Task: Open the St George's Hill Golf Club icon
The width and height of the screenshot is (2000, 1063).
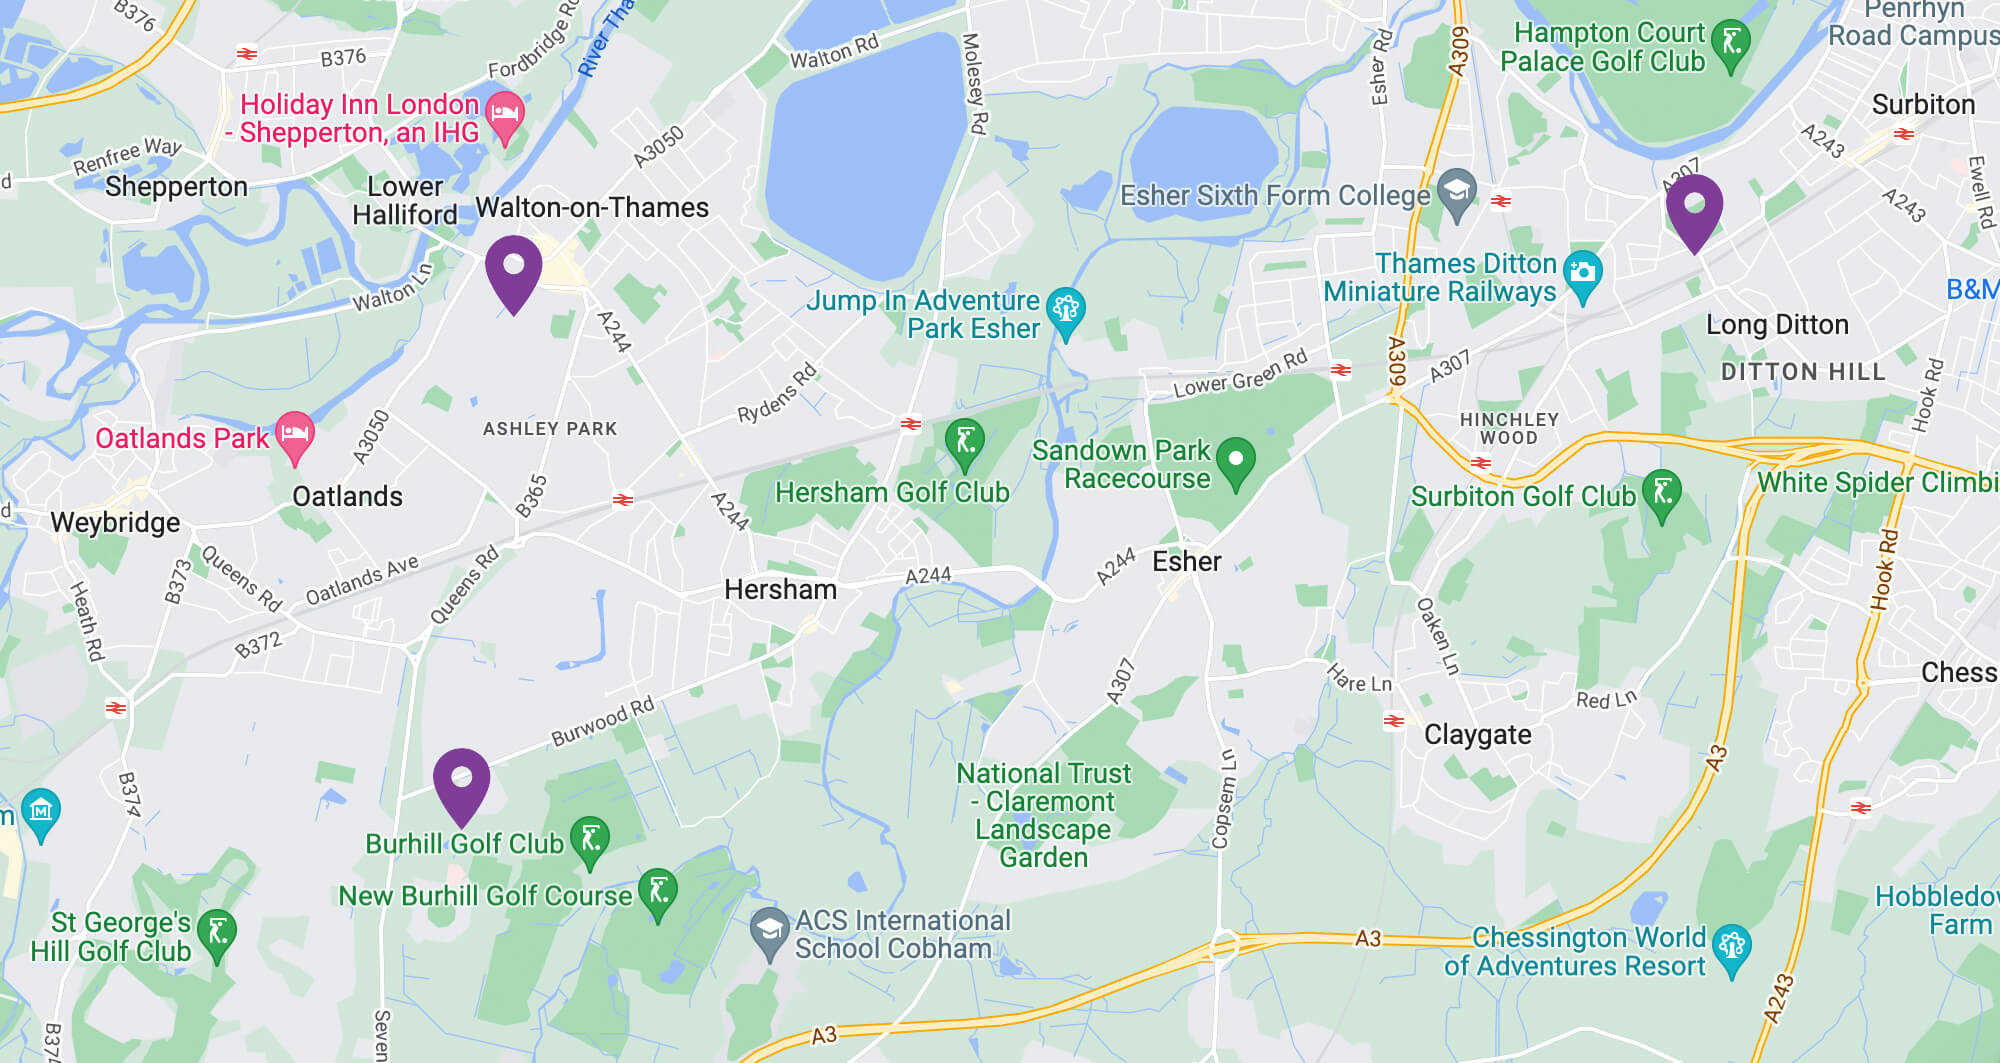Action: tap(217, 936)
